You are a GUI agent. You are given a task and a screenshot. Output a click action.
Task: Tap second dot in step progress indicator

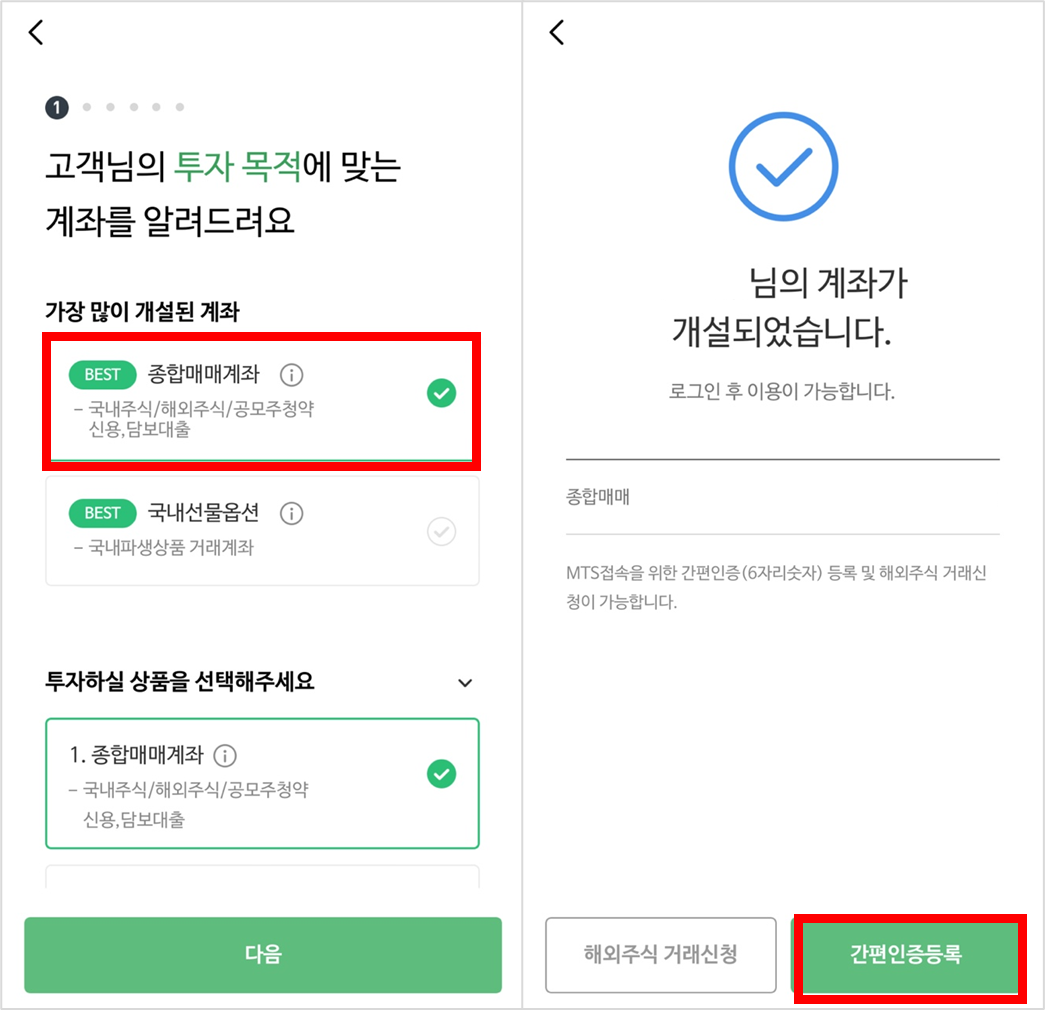(x=87, y=107)
